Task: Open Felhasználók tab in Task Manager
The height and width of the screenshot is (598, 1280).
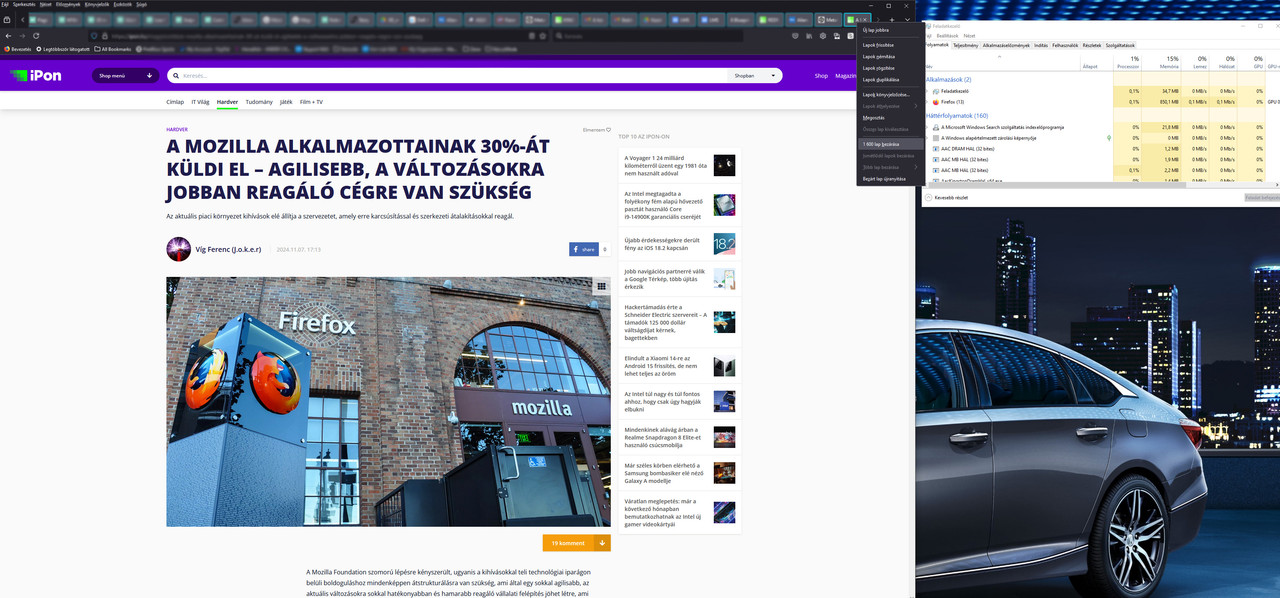Action: coord(1065,45)
